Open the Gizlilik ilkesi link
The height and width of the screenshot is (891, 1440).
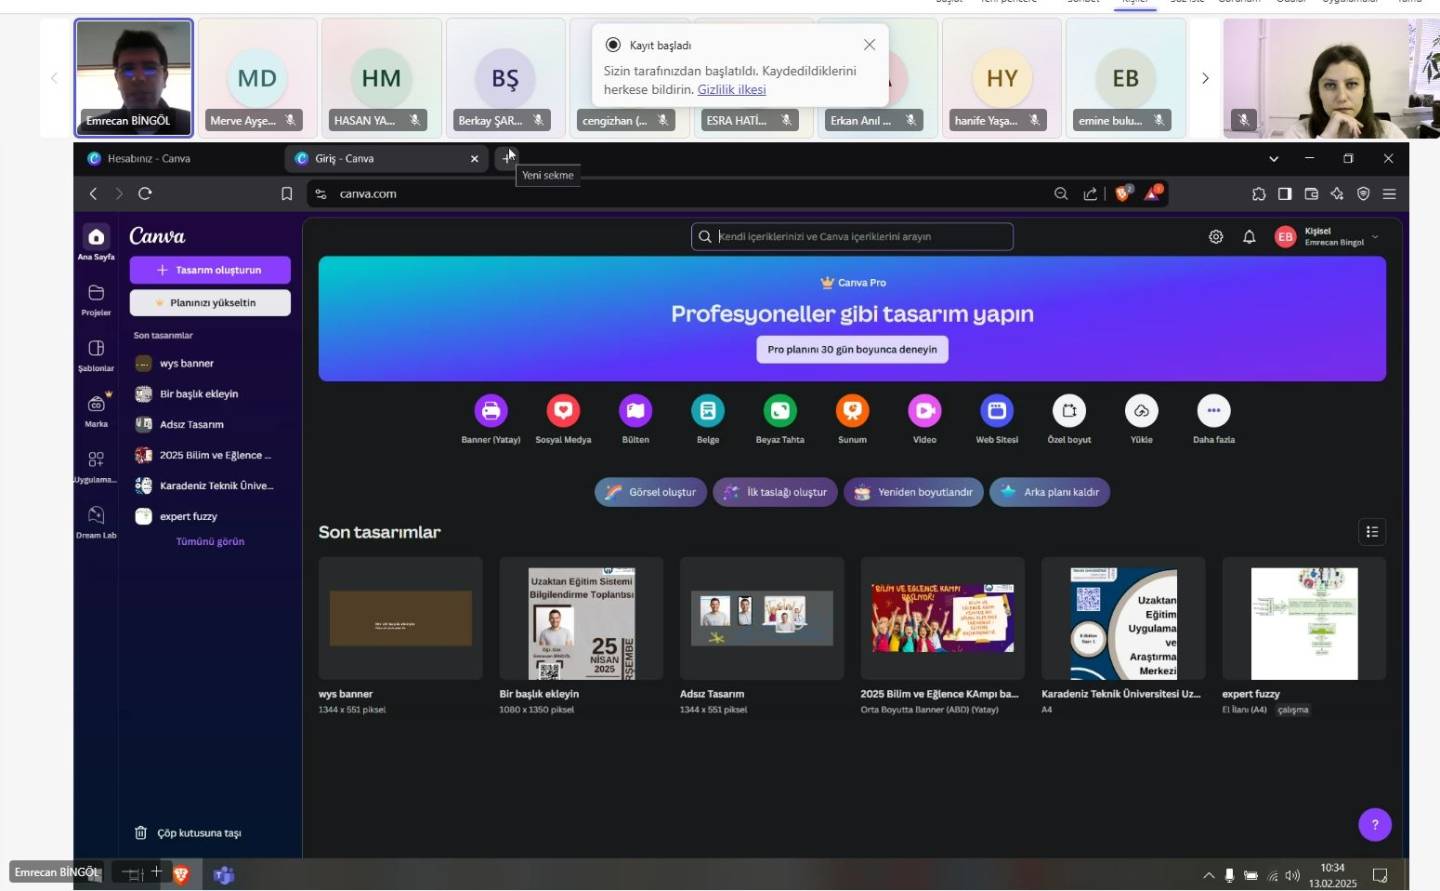pyautogui.click(x=731, y=90)
